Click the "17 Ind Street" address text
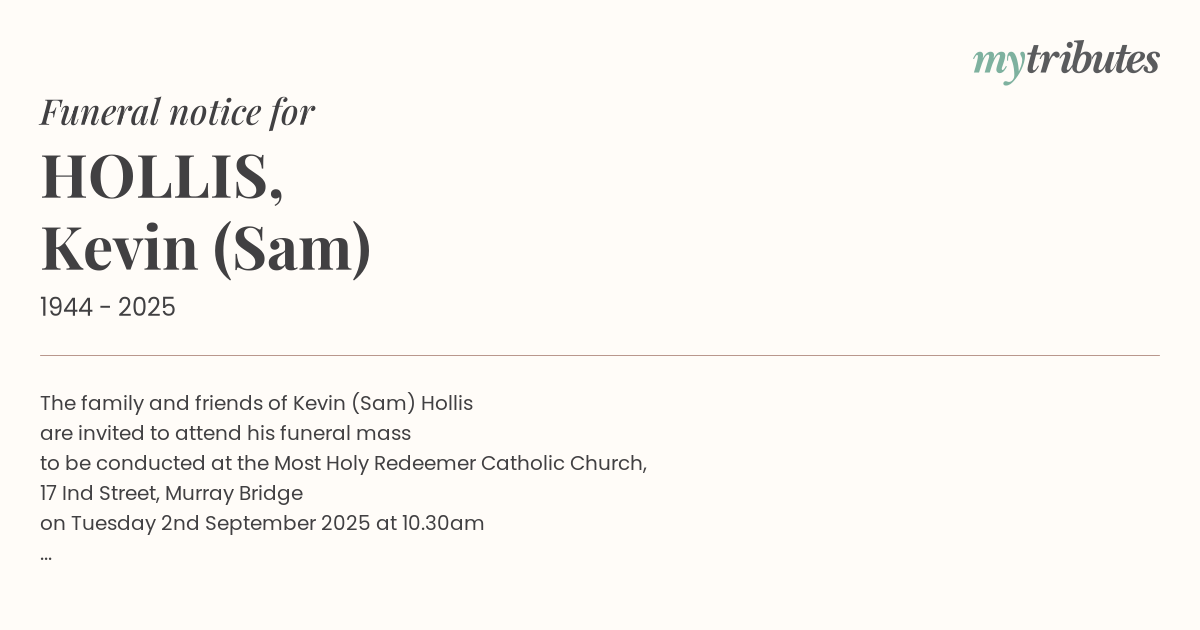Screen dimensions: 1200x630 (x=98, y=494)
